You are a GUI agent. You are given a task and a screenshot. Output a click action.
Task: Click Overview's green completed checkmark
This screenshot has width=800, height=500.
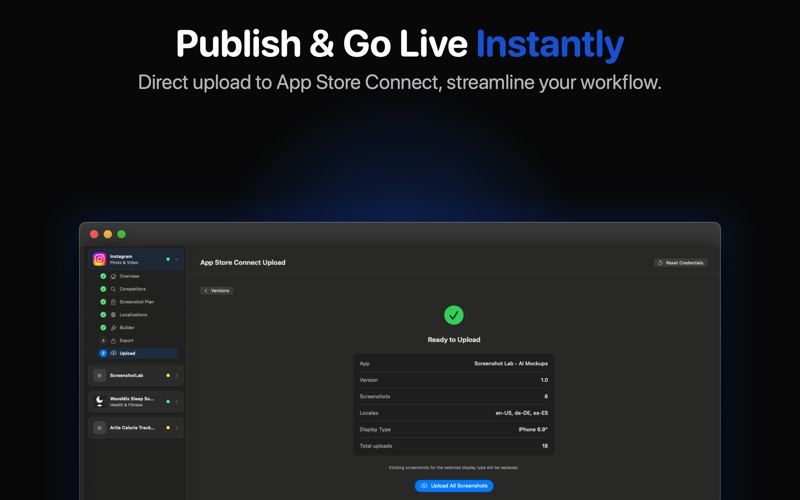point(103,276)
